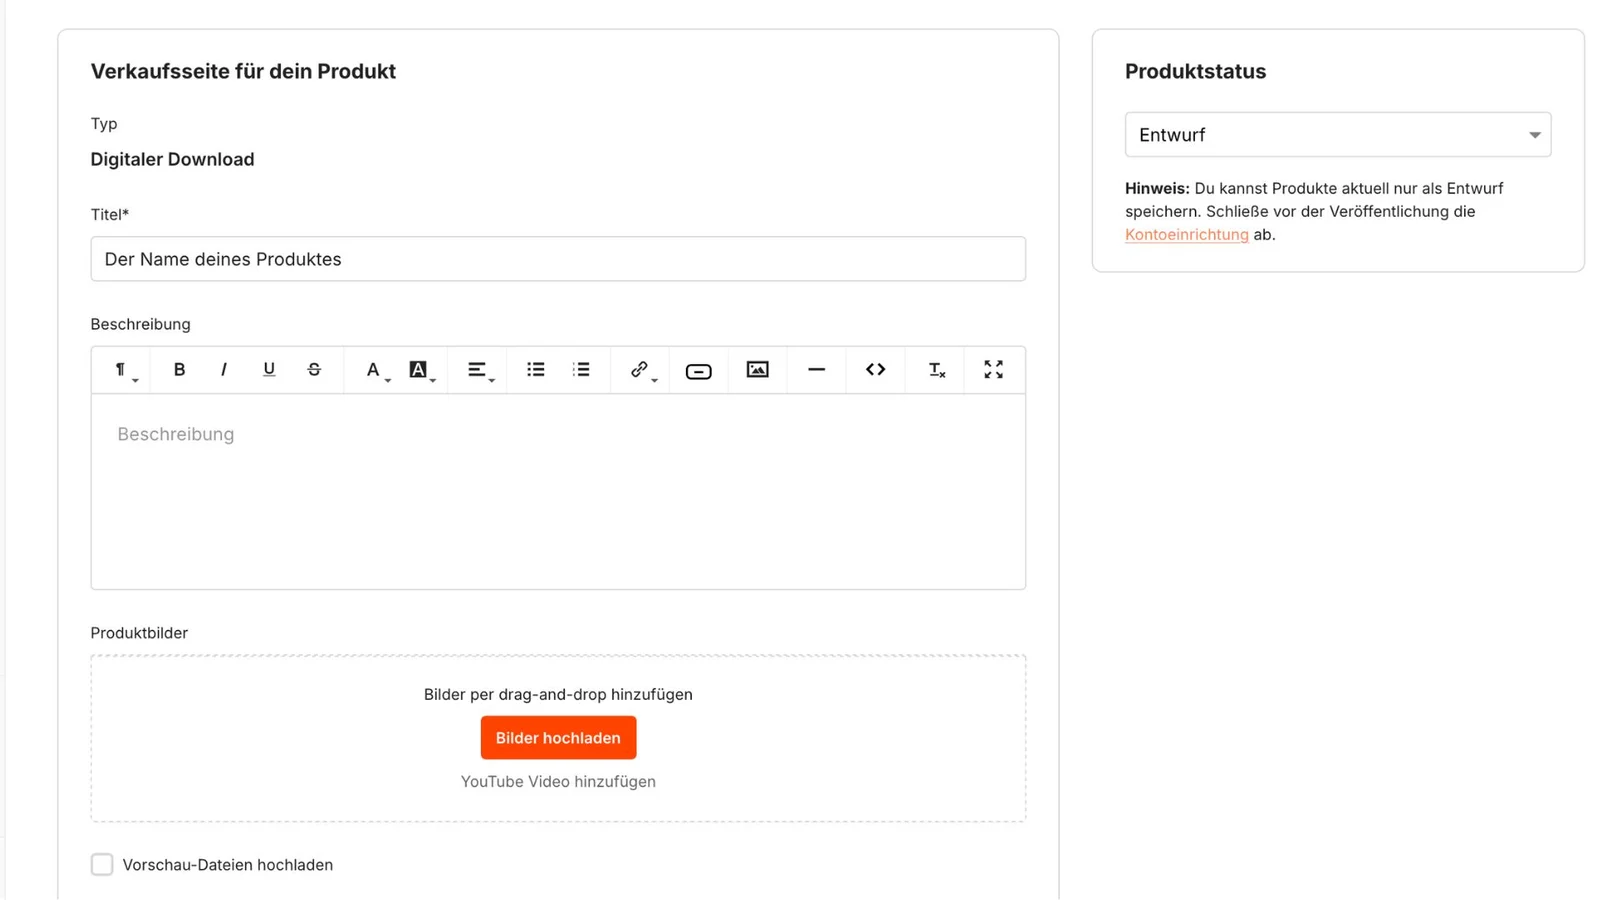
Task: Open the text alignment options
Action: (x=479, y=370)
